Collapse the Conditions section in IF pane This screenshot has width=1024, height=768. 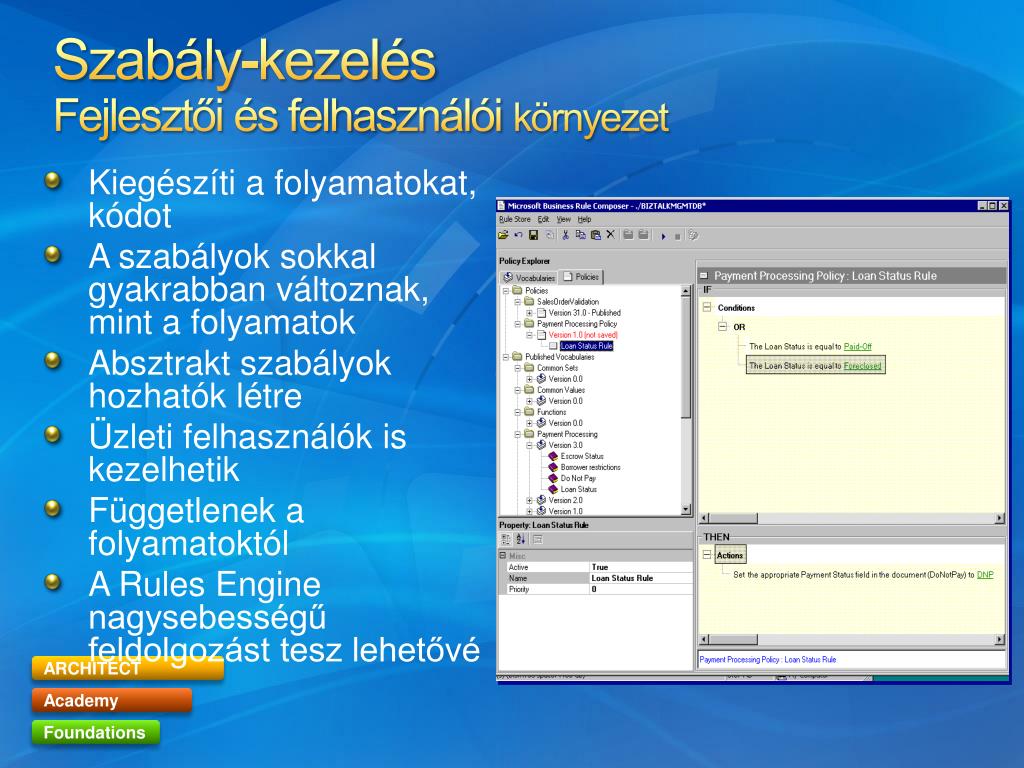[x=707, y=307]
